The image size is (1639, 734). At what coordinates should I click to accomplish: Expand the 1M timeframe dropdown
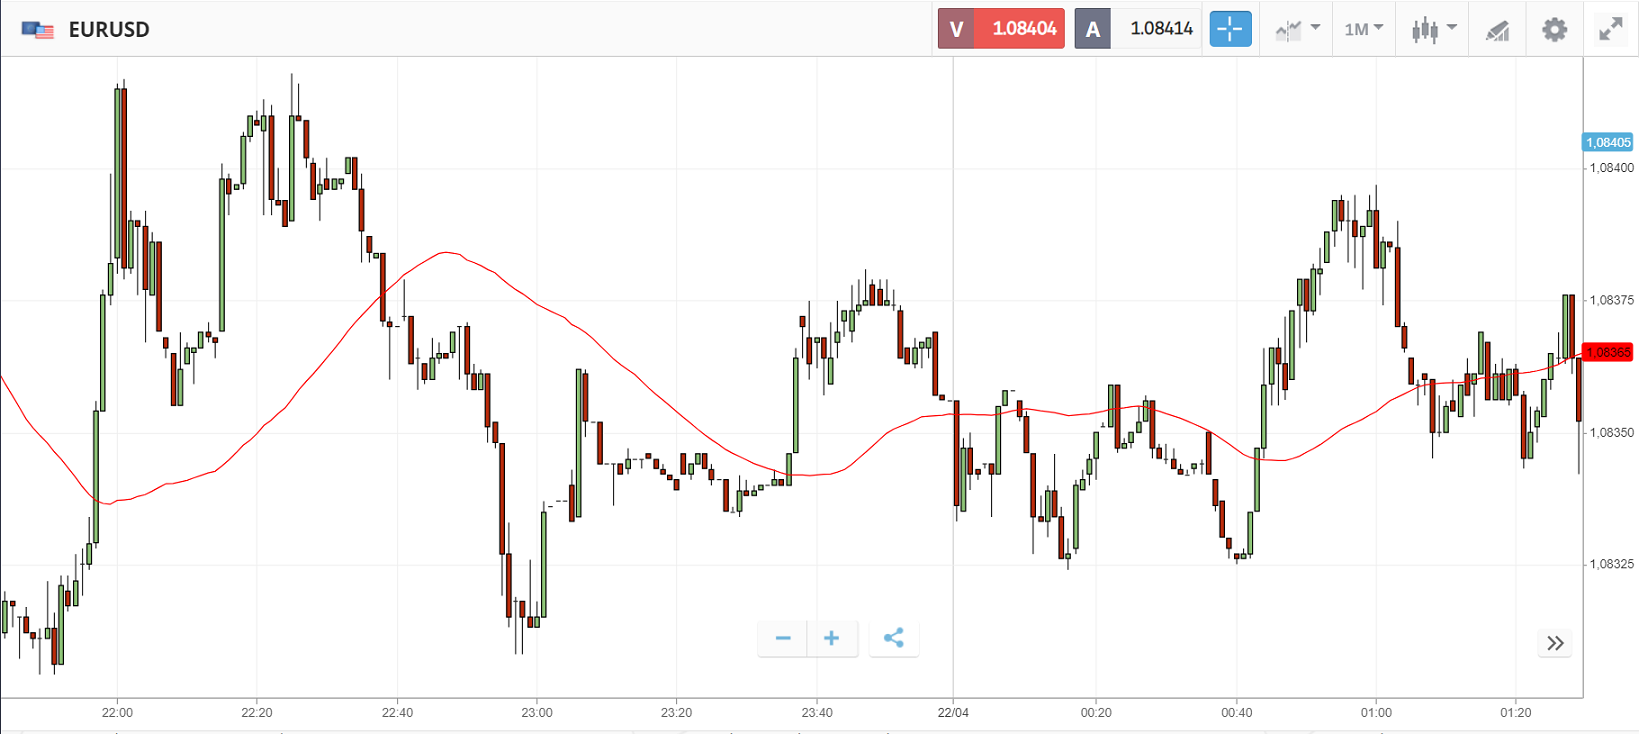click(x=1363, y=29)
